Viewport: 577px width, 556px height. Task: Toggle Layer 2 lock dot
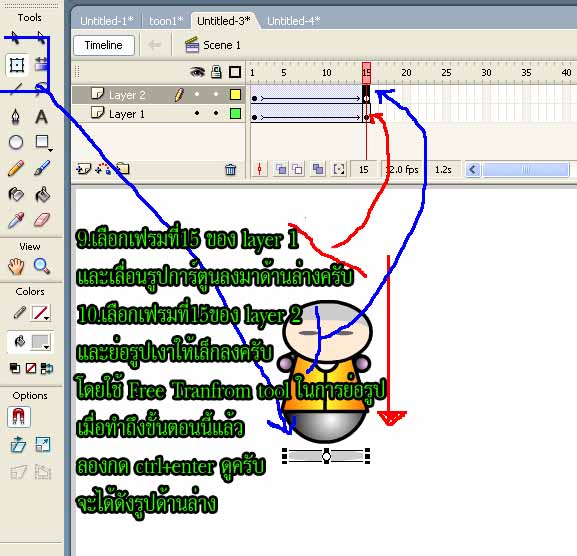(x=216, y=94)
